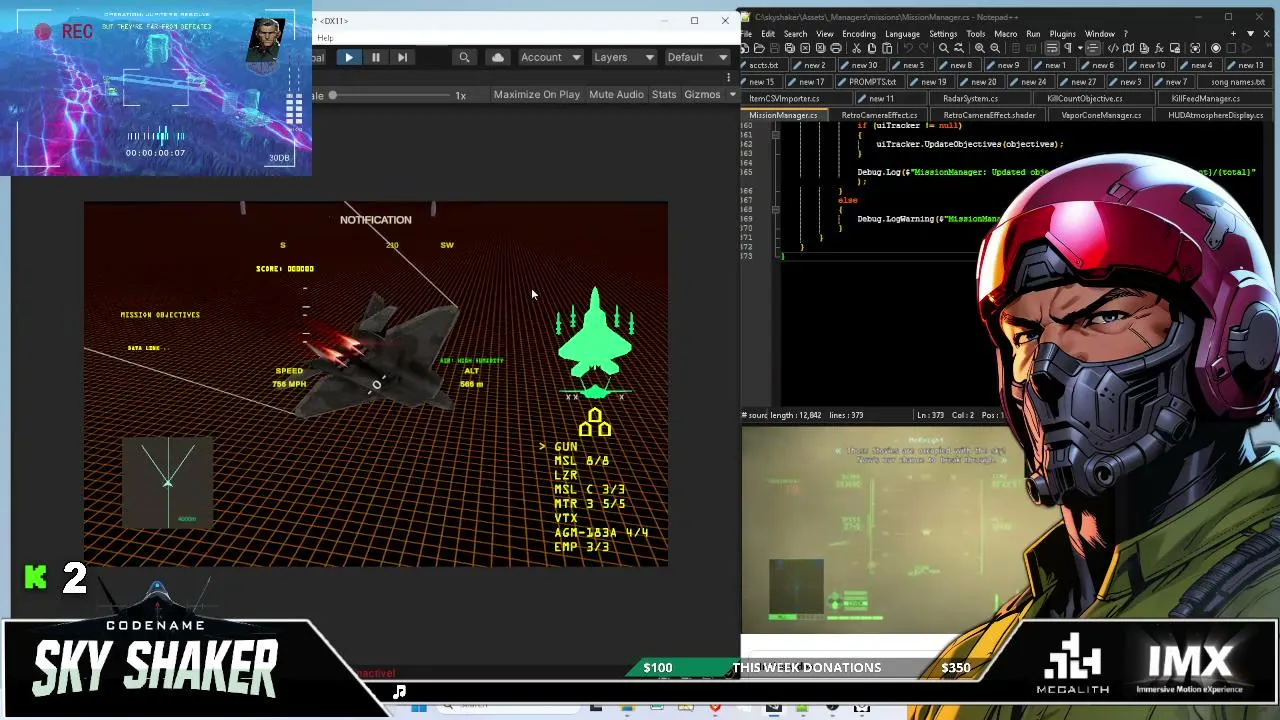Collapse the else block fold marker

[x=775, y=209]
